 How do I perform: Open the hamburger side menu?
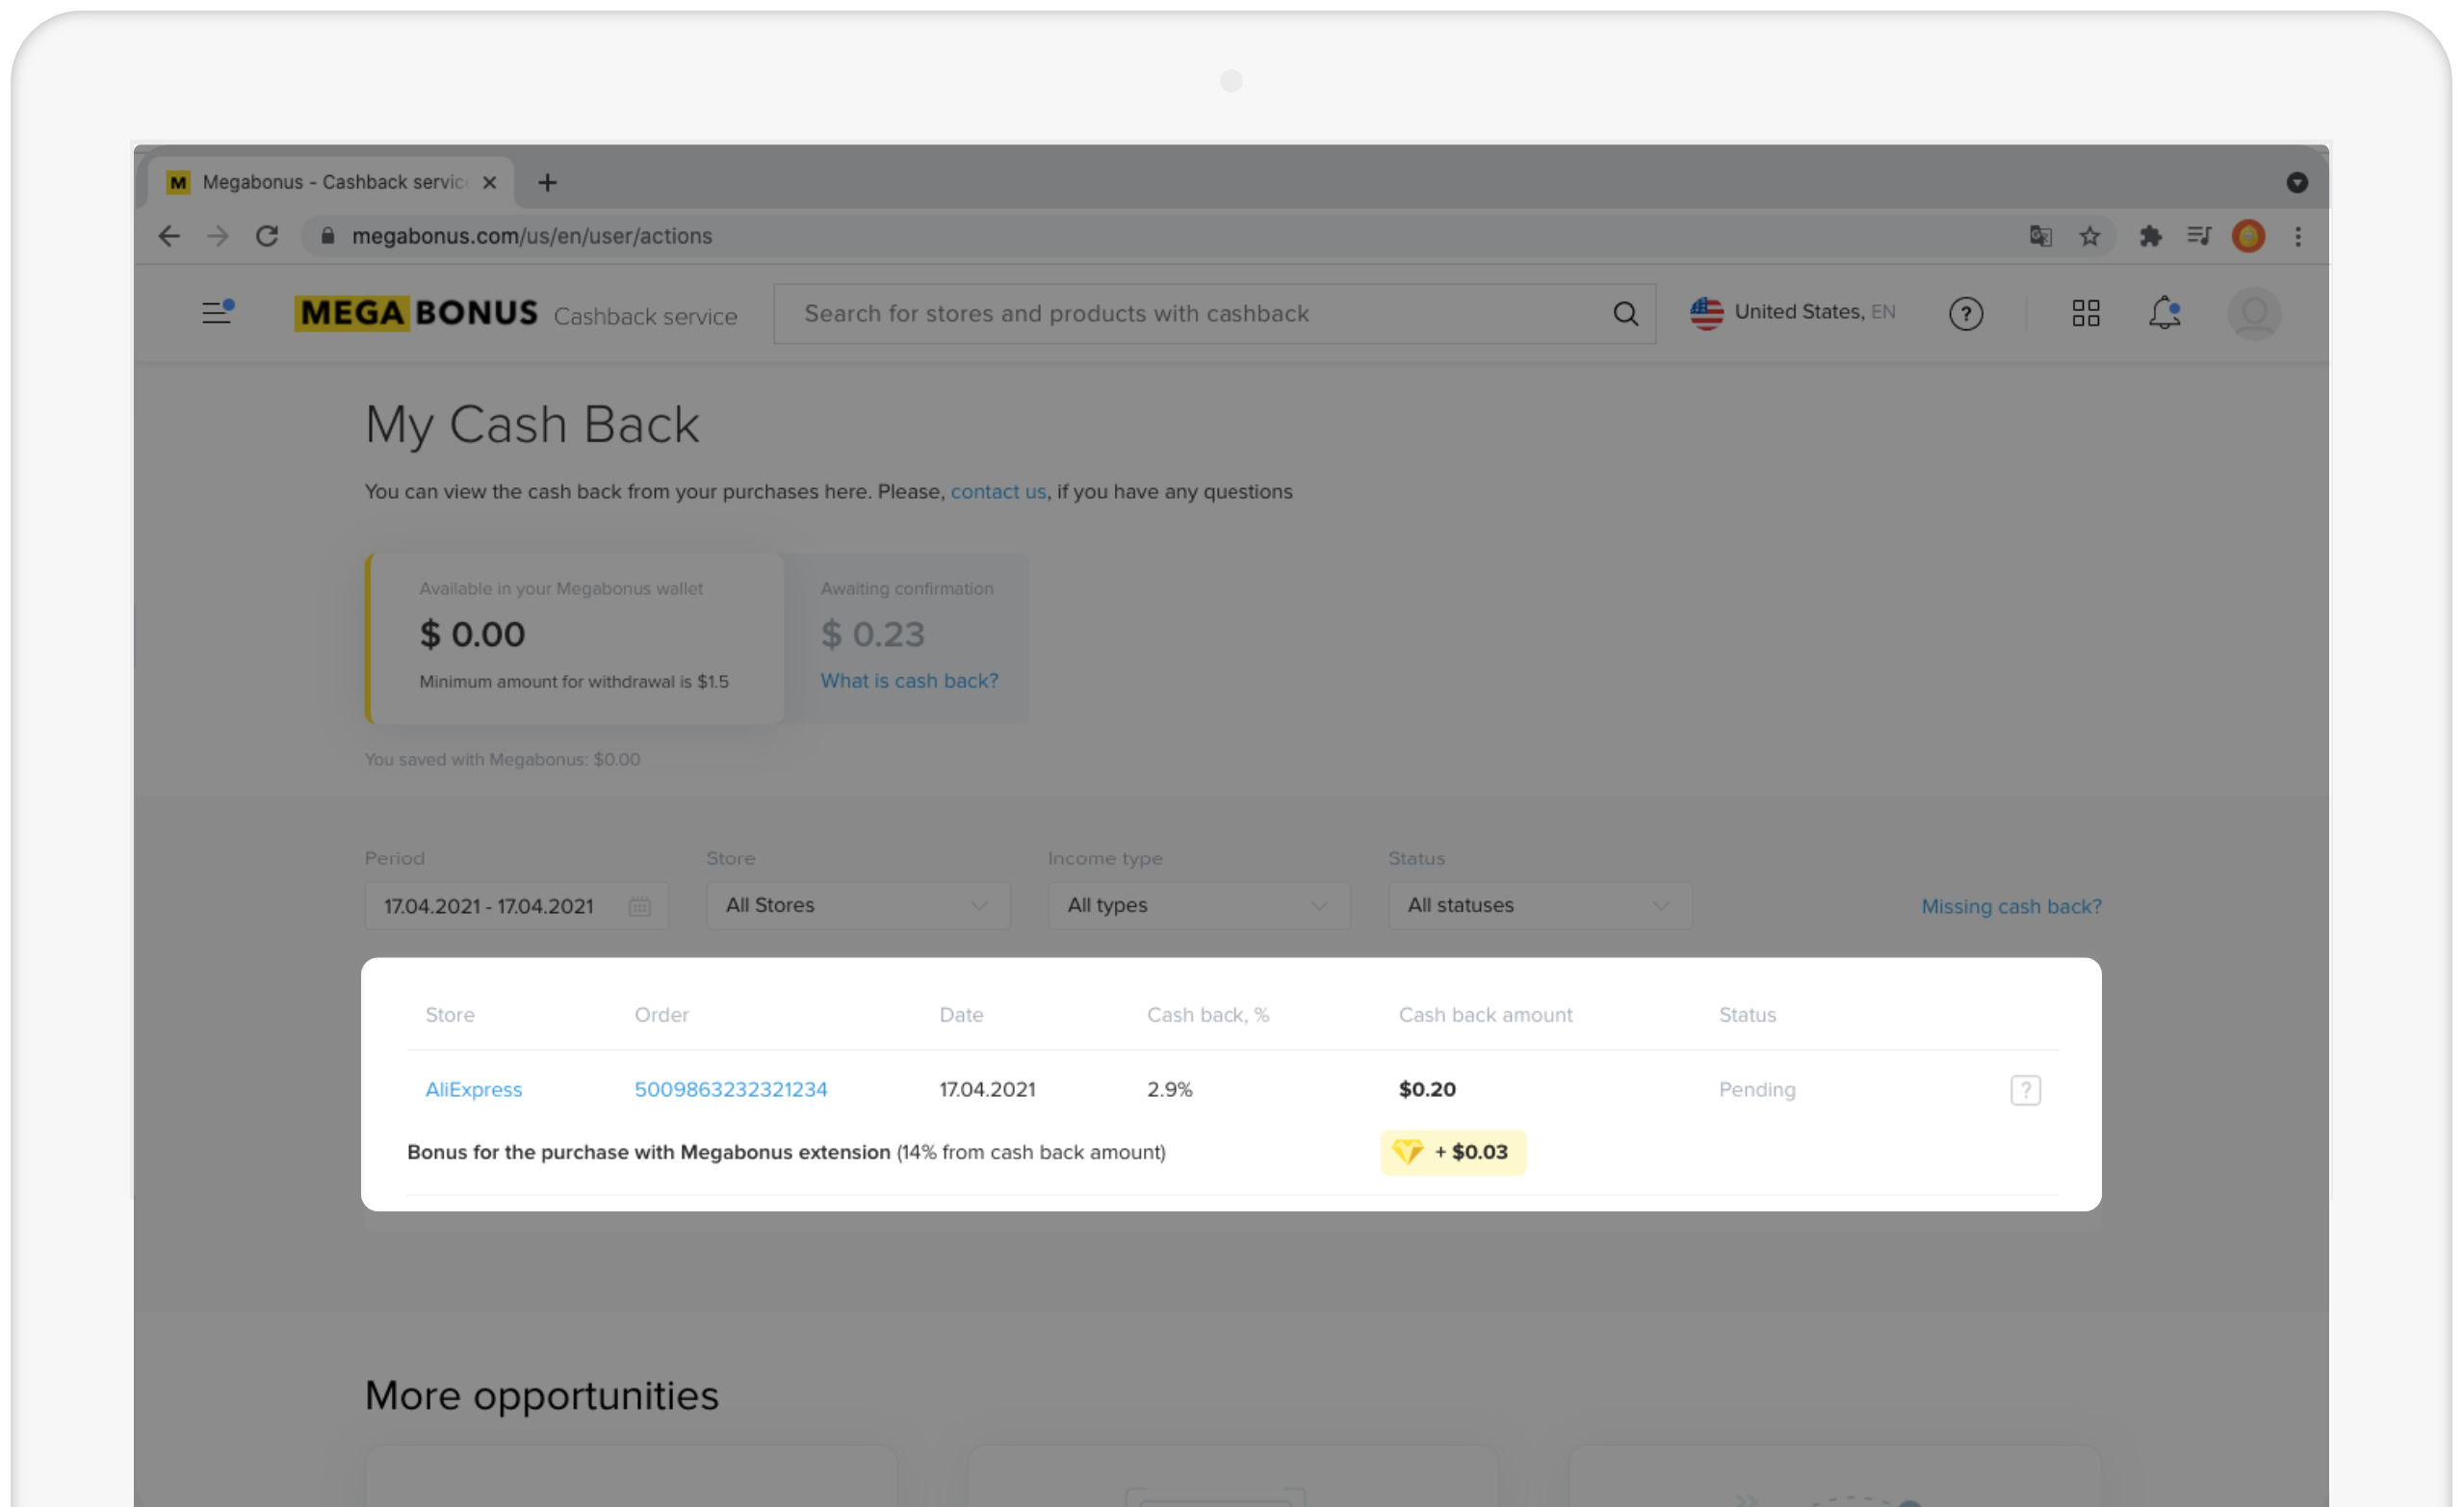217,313
